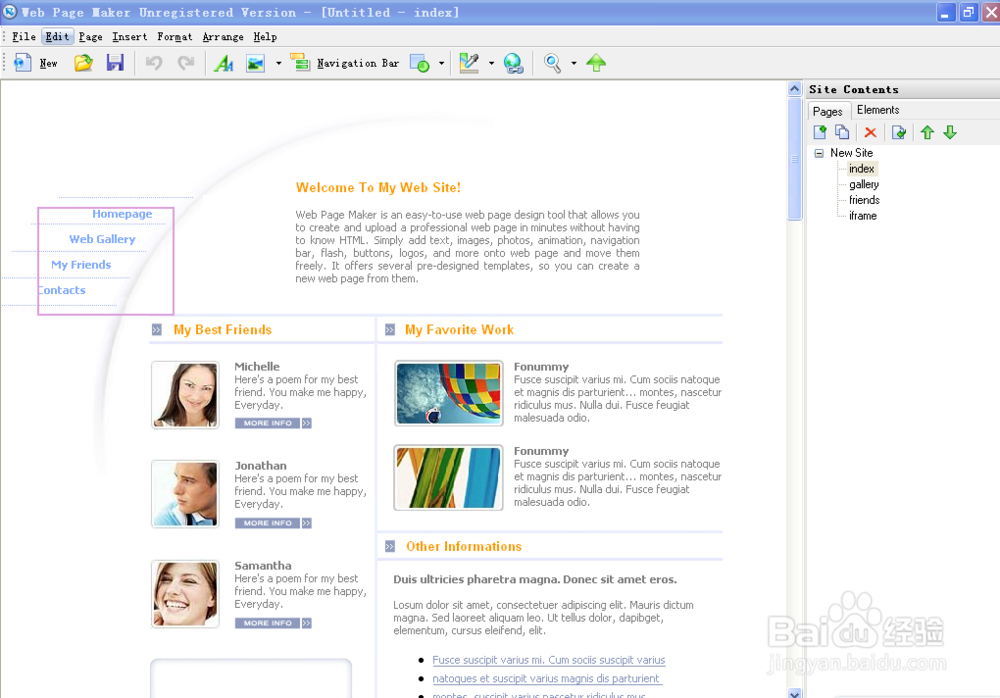This screenshot has height=698, width=1000.
Task: Open the Insert menu
Action: [x=129, y=37]
